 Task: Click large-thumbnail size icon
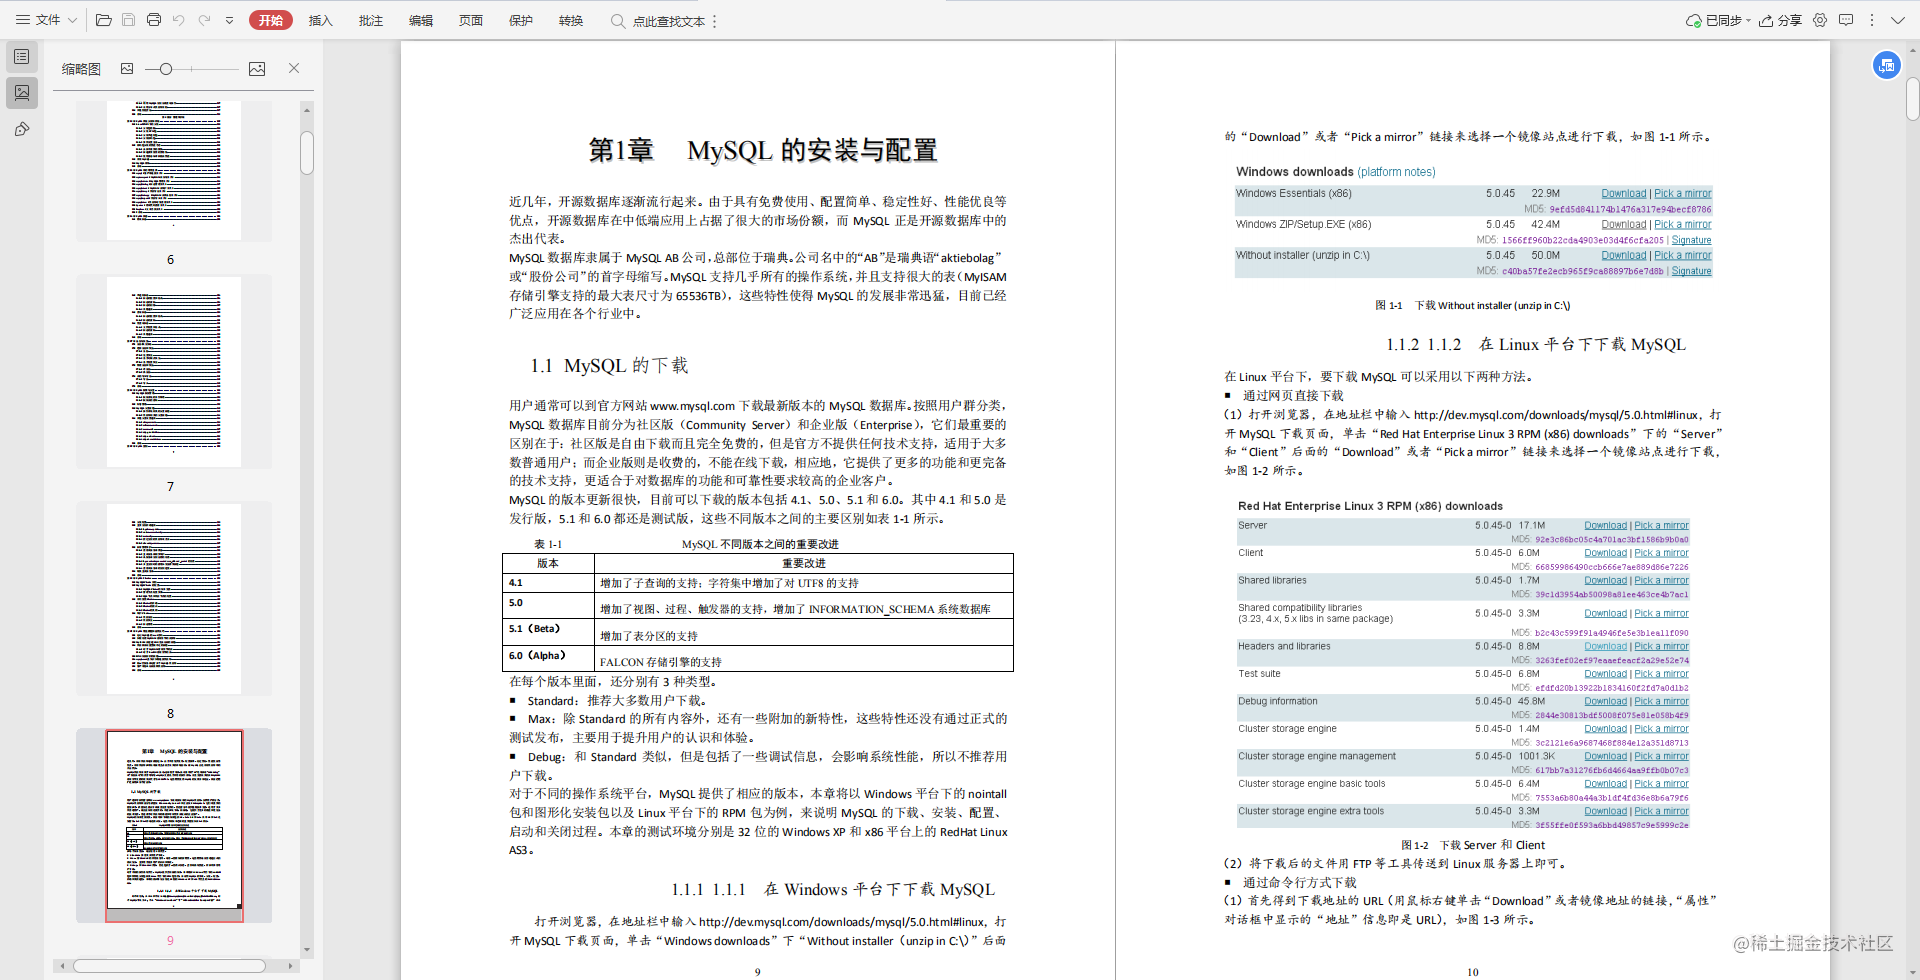[x=257, y=68]
